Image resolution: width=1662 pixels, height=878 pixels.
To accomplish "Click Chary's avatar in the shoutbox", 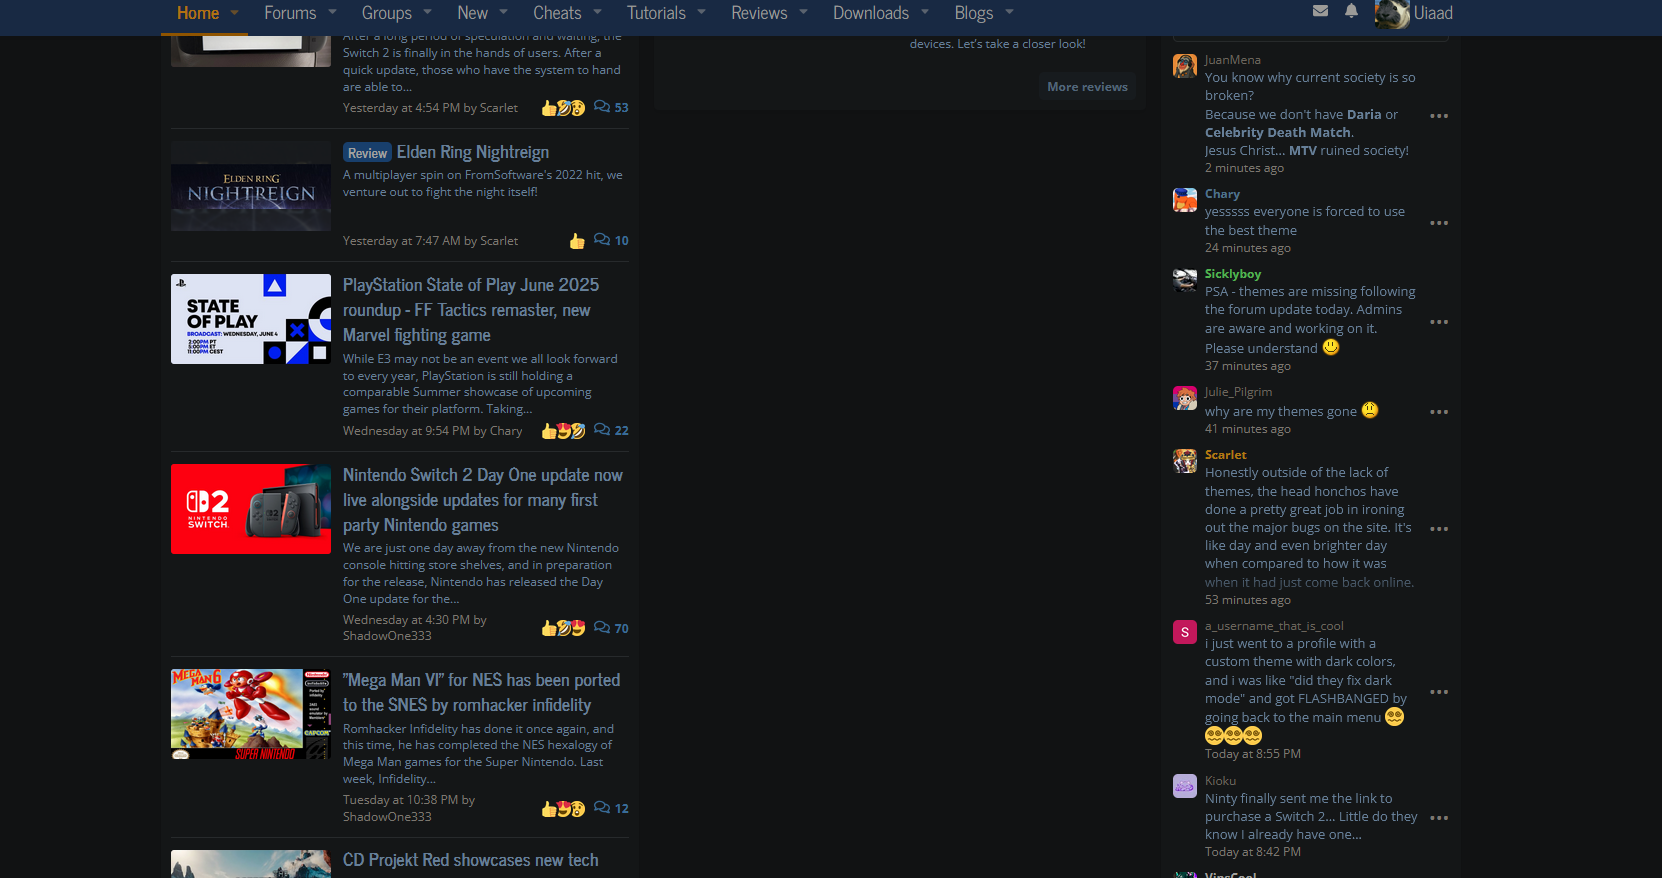I will [x=1185, y=200].
